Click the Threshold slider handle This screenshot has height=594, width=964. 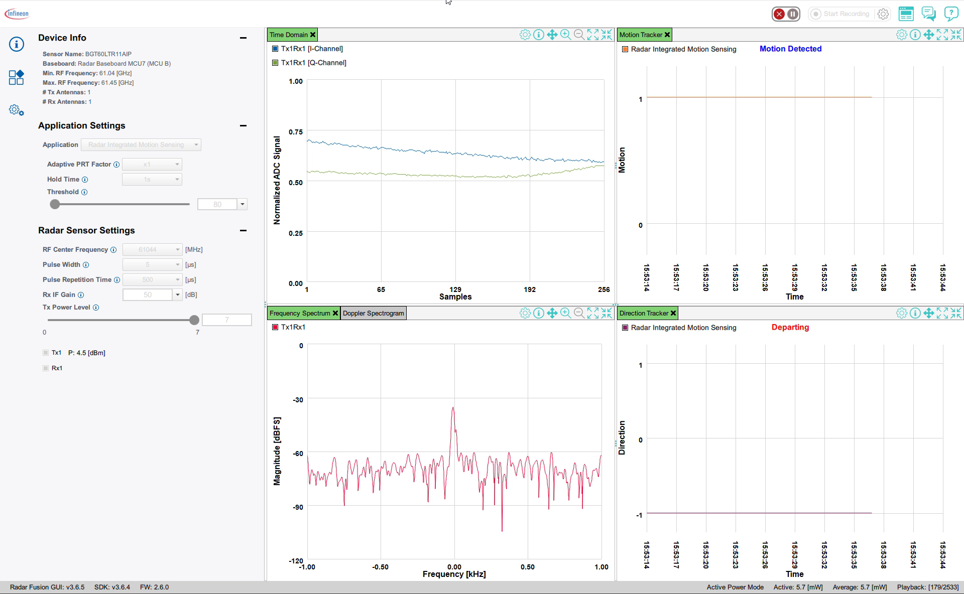coord(55,204)
